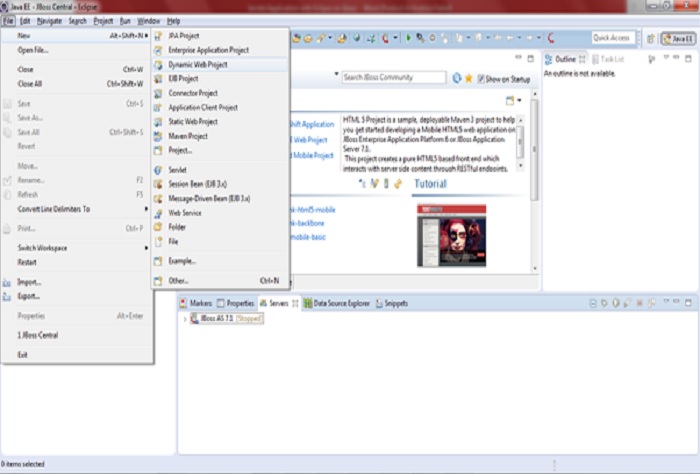Image resolution: width=700 pixels, height=474 pixels.
Task: Click the Maven Project icon
Action: point(158,136)
